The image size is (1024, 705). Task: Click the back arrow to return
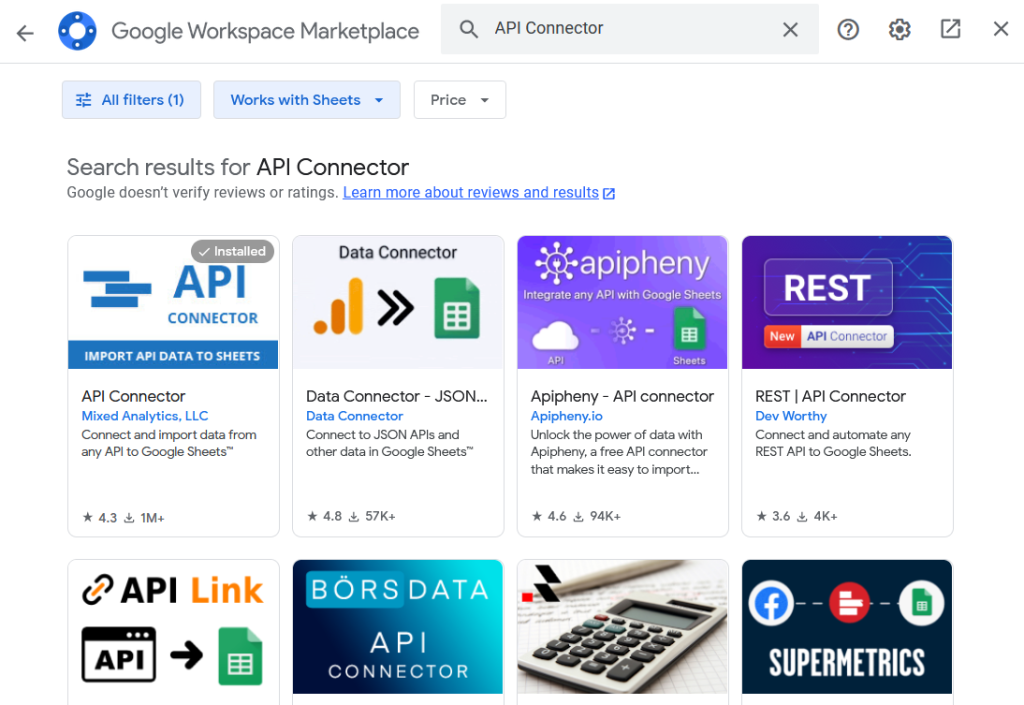(24, 31)
